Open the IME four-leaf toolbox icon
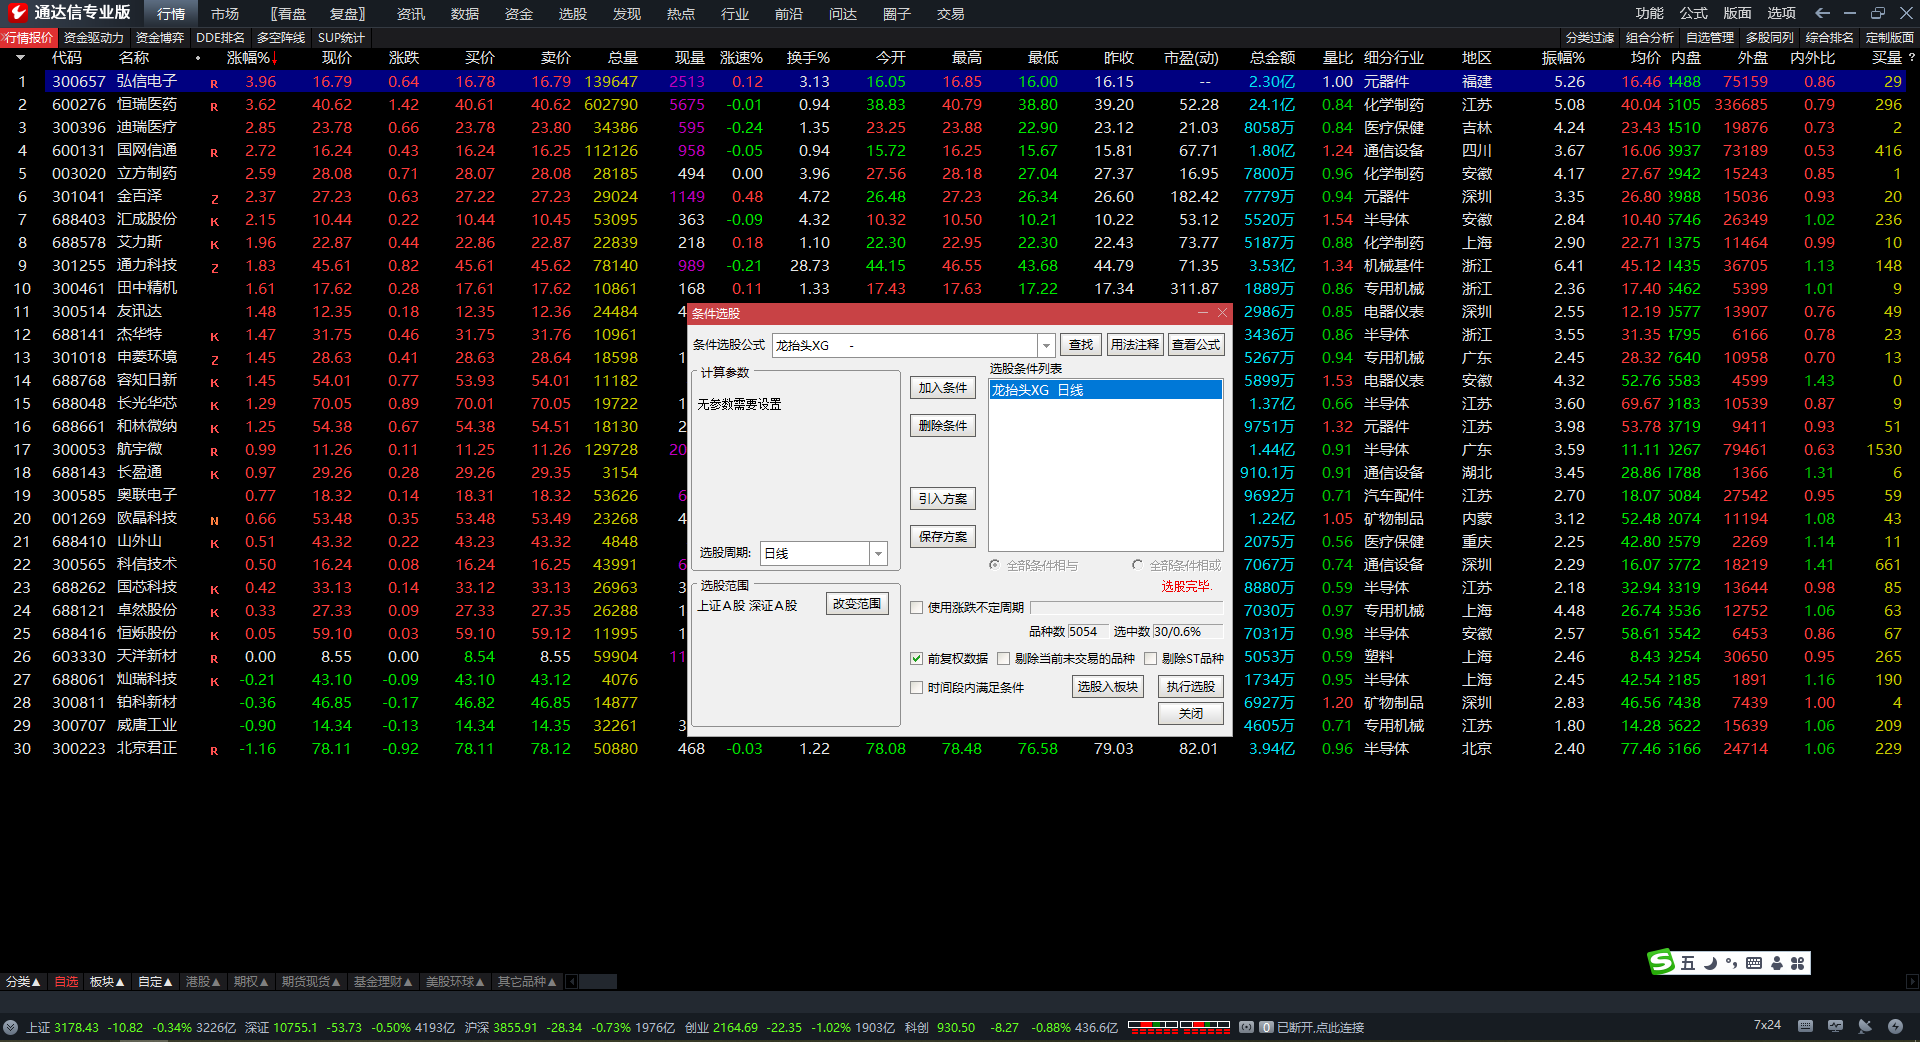Image resolution: width=1920 pixels, height=1042 pixels. click(x=1797, y=963)
